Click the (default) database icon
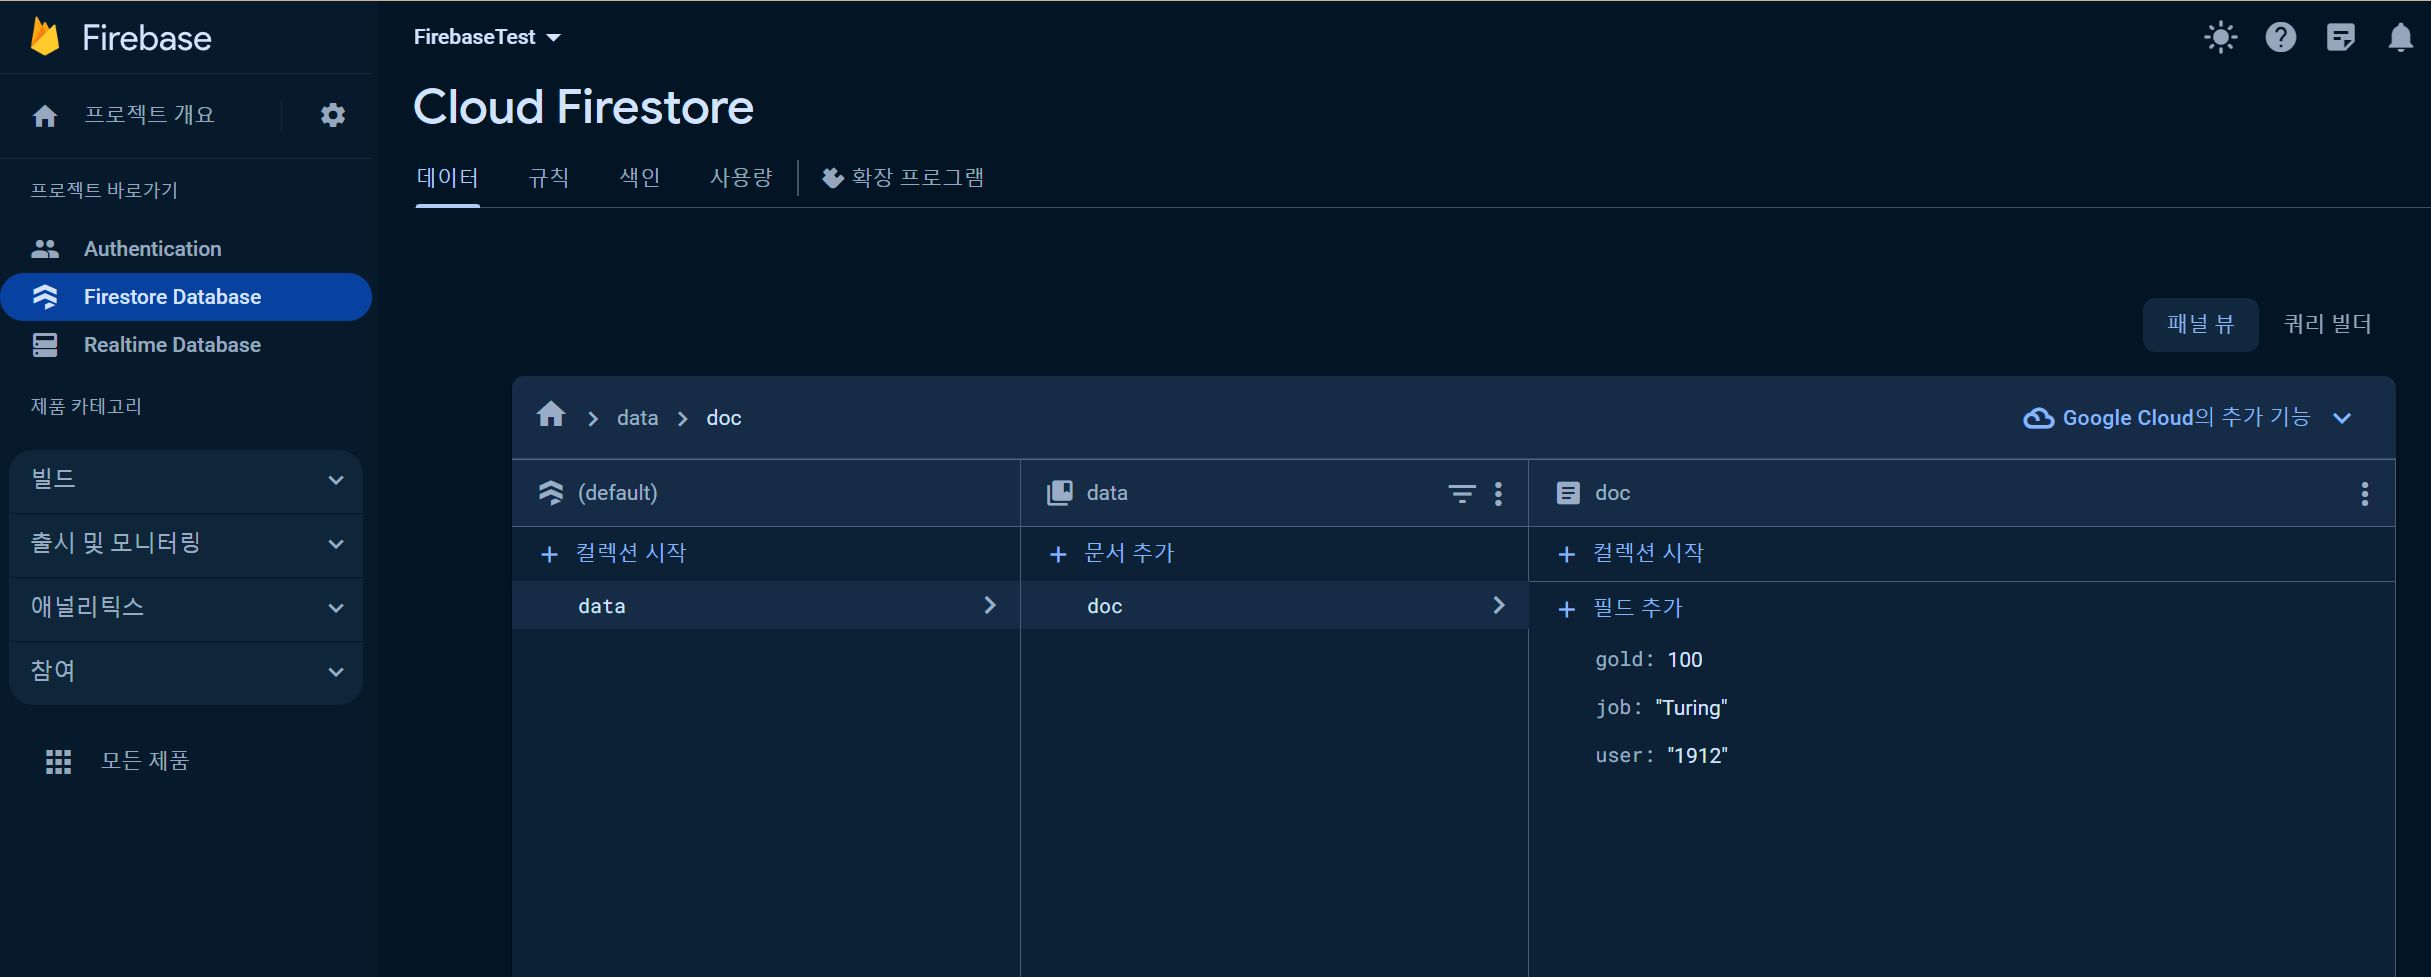This screenshot has height=977, width=2431. pos(551,493)
